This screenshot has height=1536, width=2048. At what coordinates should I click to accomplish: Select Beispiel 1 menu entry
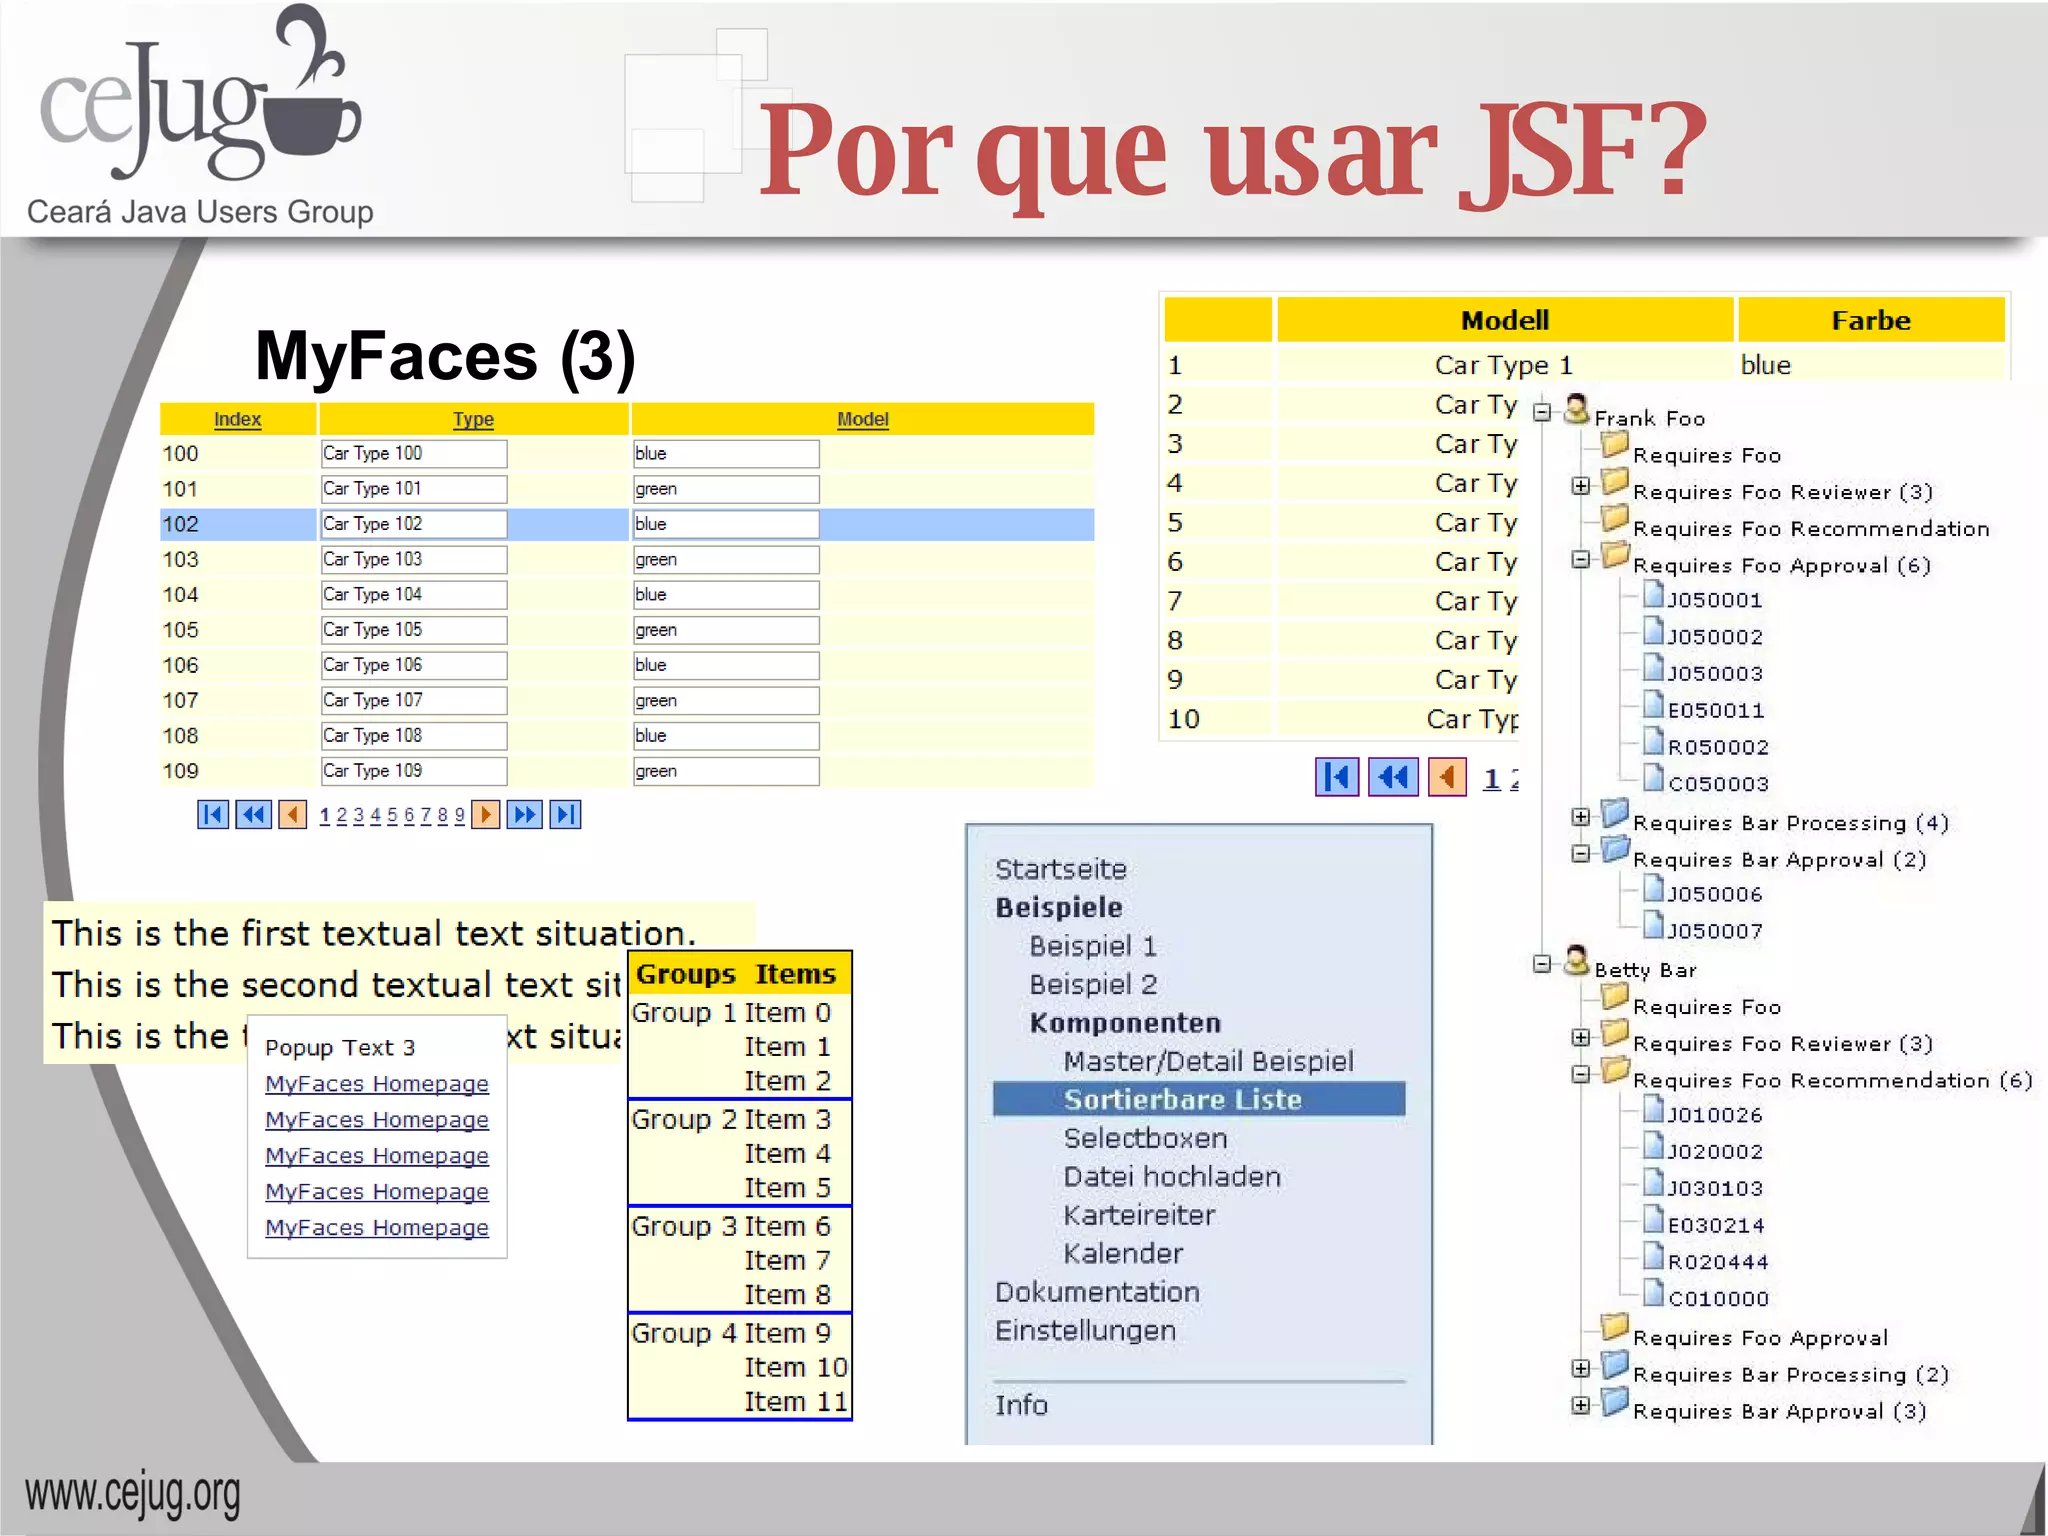pos(1093,946)
